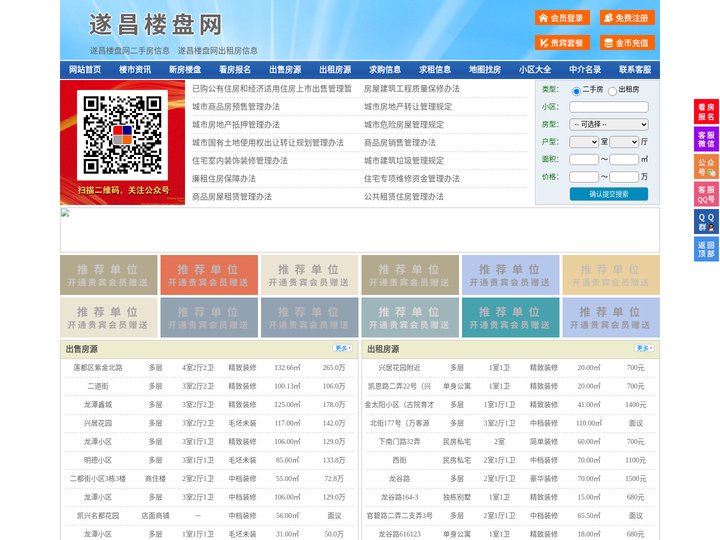Image resolution: width=720 pixels, height=540 pixels.
Task: Click the 确认提交搜索 search button
Action: point(609,194)
